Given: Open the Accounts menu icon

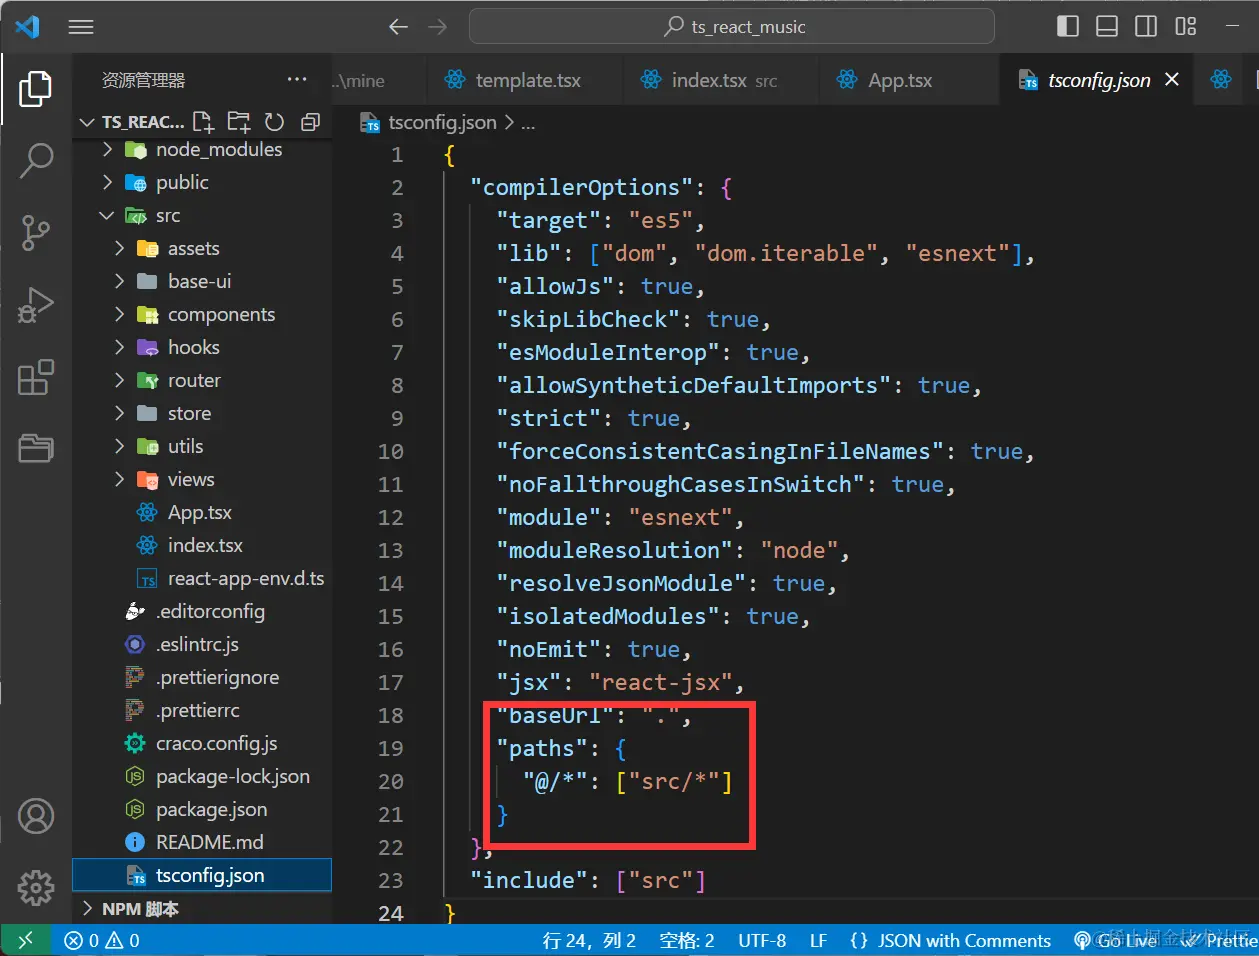Looking at the screenshot, I should point(36,816).
